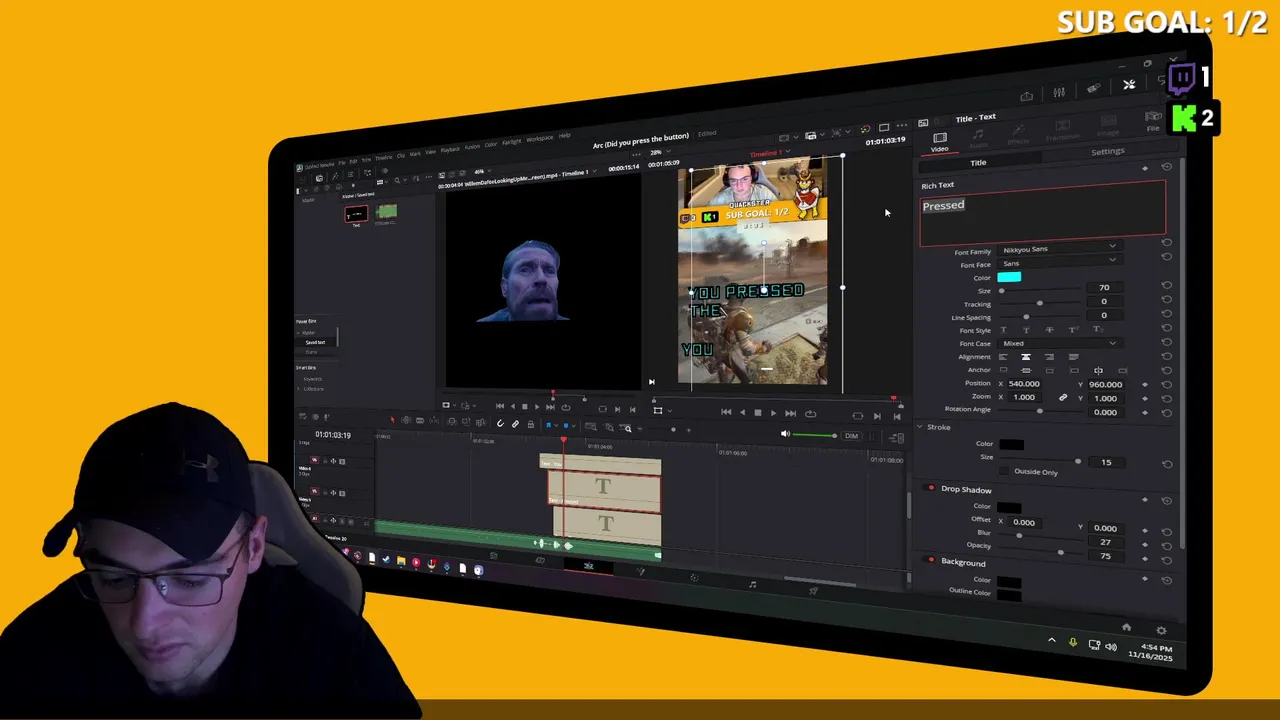Click the Tracking slider handle

[x=1040, y=303]
